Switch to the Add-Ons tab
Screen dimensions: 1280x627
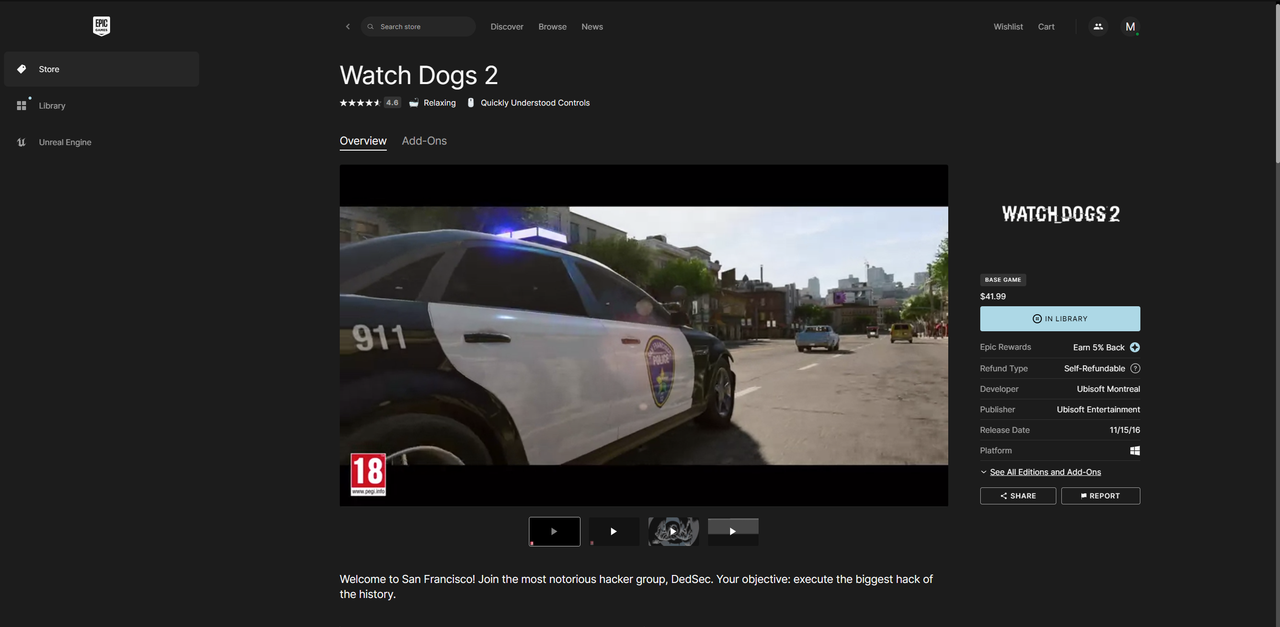(424, 141)
